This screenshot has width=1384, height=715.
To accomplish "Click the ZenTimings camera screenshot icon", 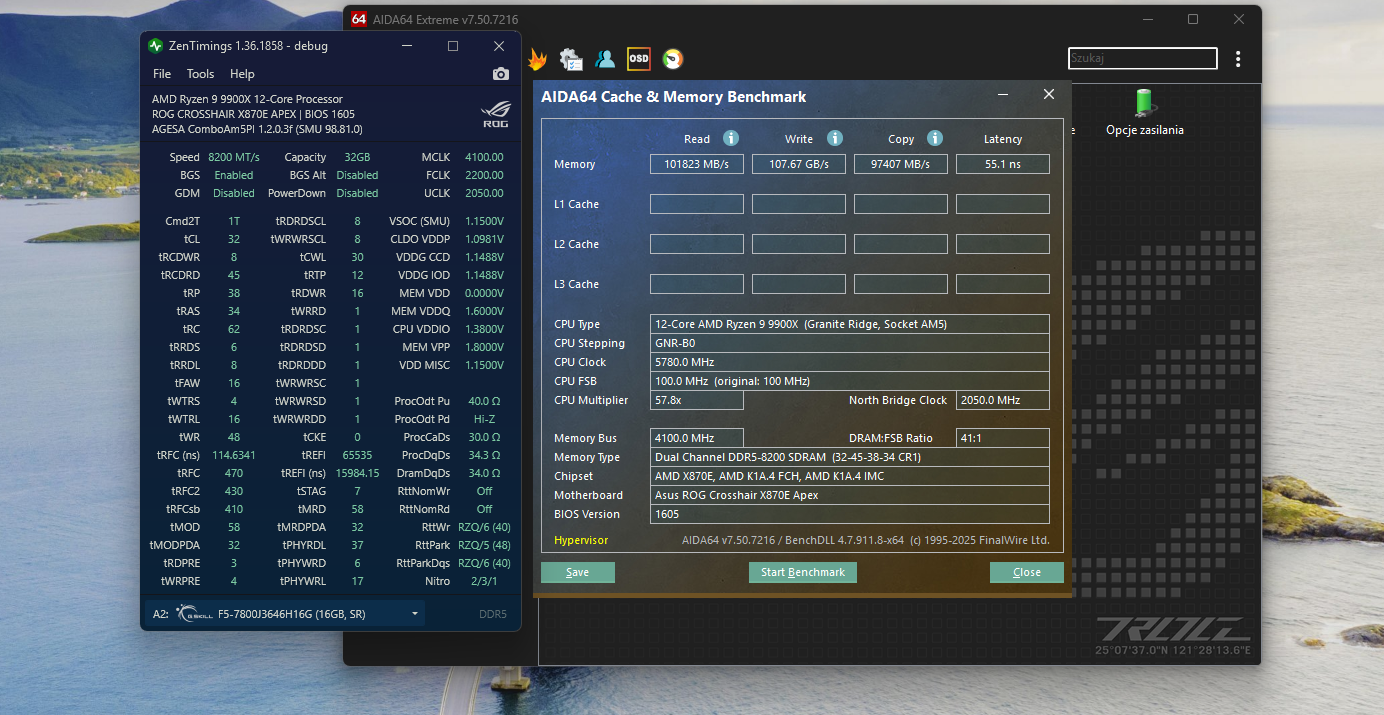I will click(501, 74).
